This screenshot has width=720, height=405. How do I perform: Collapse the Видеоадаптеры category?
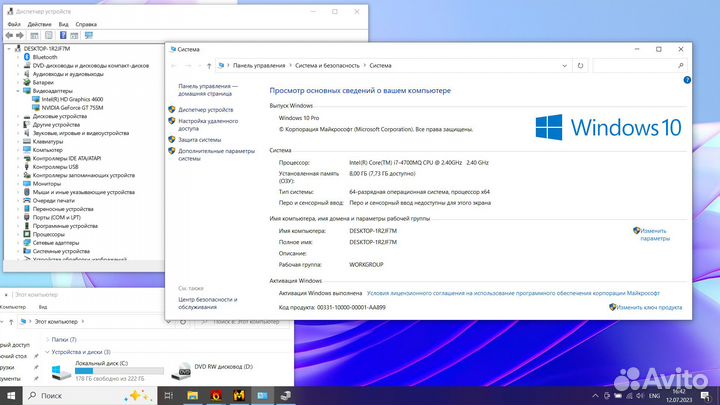[18, 91]
